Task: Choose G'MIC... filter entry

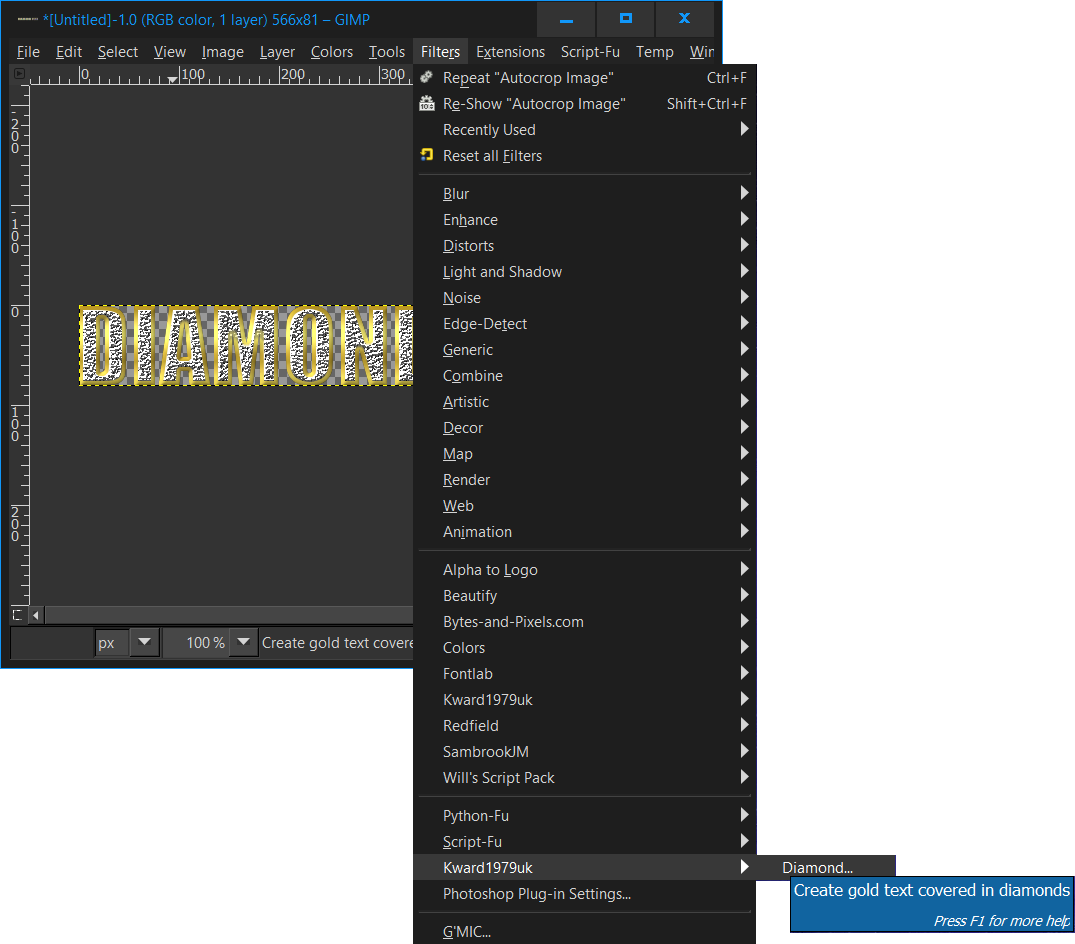Action: (x=584, y=932)
